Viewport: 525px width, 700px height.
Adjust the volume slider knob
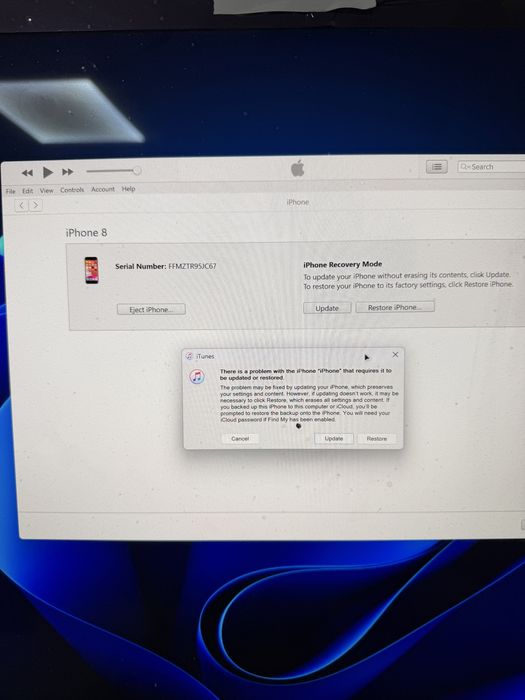pos(137,171)
